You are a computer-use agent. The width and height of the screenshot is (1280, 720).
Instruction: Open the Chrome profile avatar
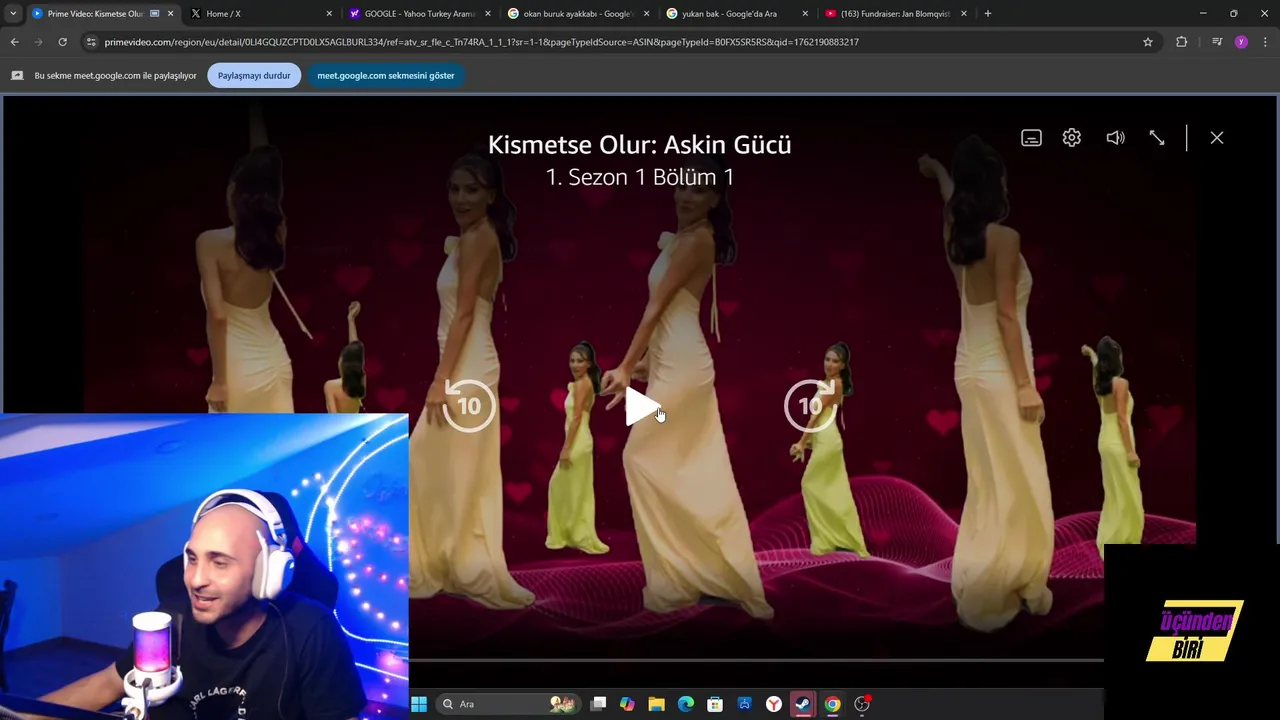click(x=1241, y=42)
